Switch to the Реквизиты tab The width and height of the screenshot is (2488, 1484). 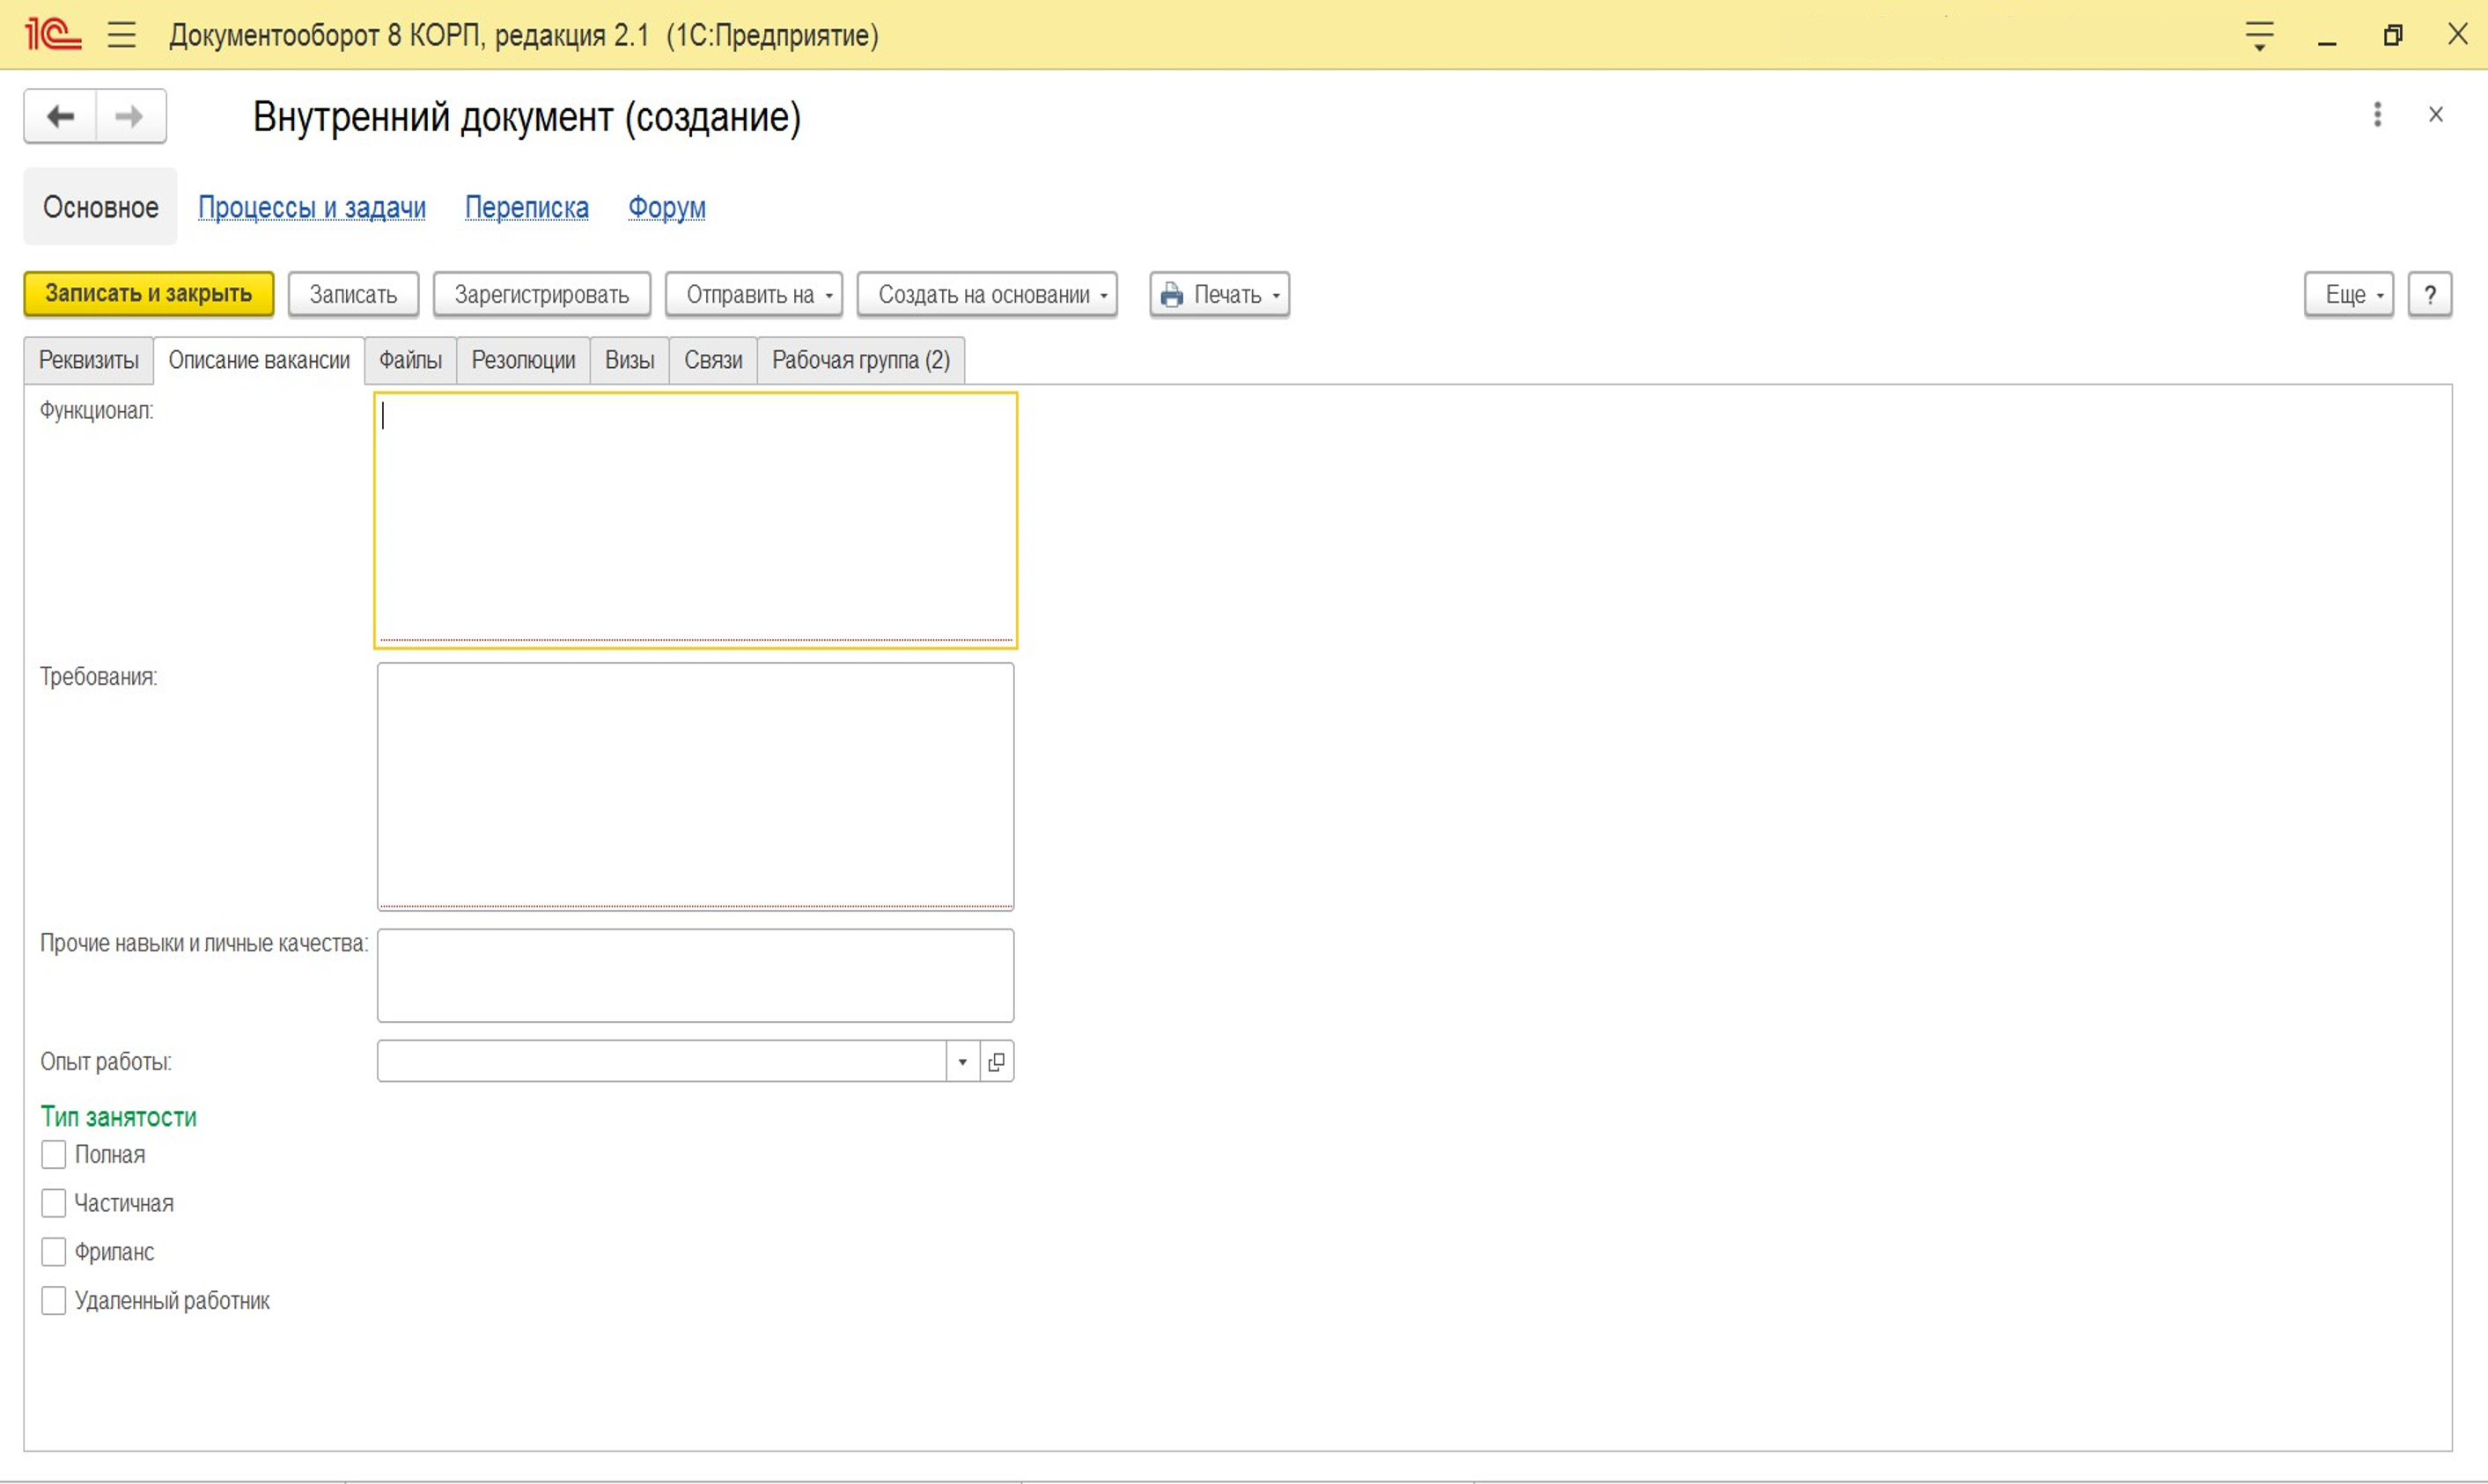[89, 360]
